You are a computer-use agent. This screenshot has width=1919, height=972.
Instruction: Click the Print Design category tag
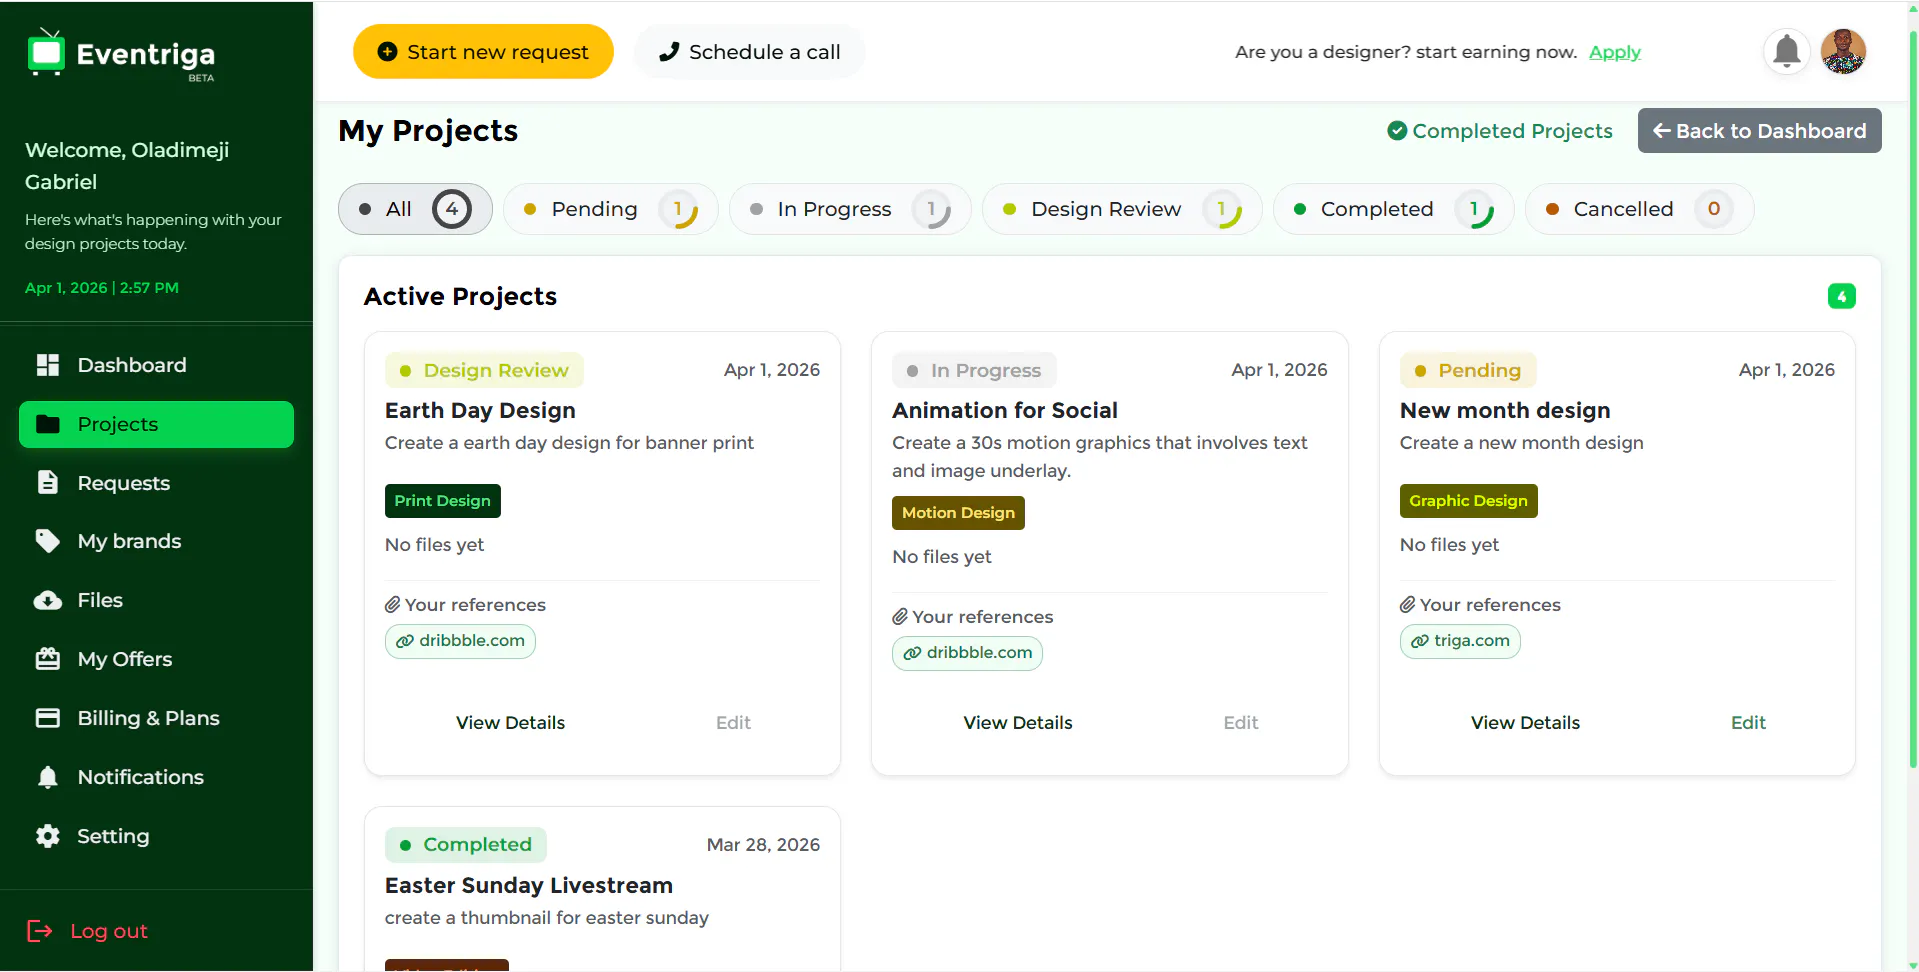(442, 500)
